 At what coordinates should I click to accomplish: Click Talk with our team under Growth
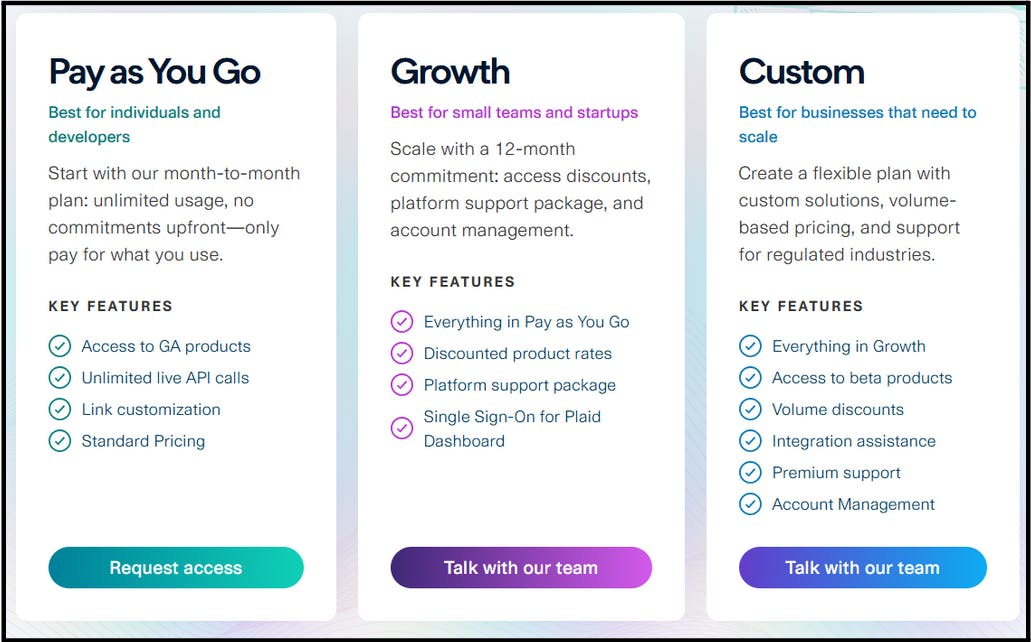(521, 567)
